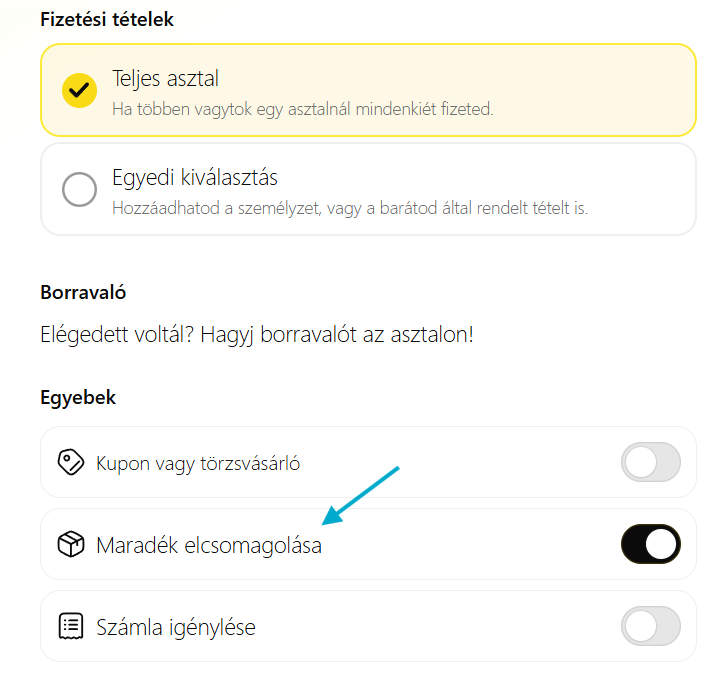Click the Kupon vagy törzsvásárló label
Screen dimensions: 716x676
[x=198, y=463]
